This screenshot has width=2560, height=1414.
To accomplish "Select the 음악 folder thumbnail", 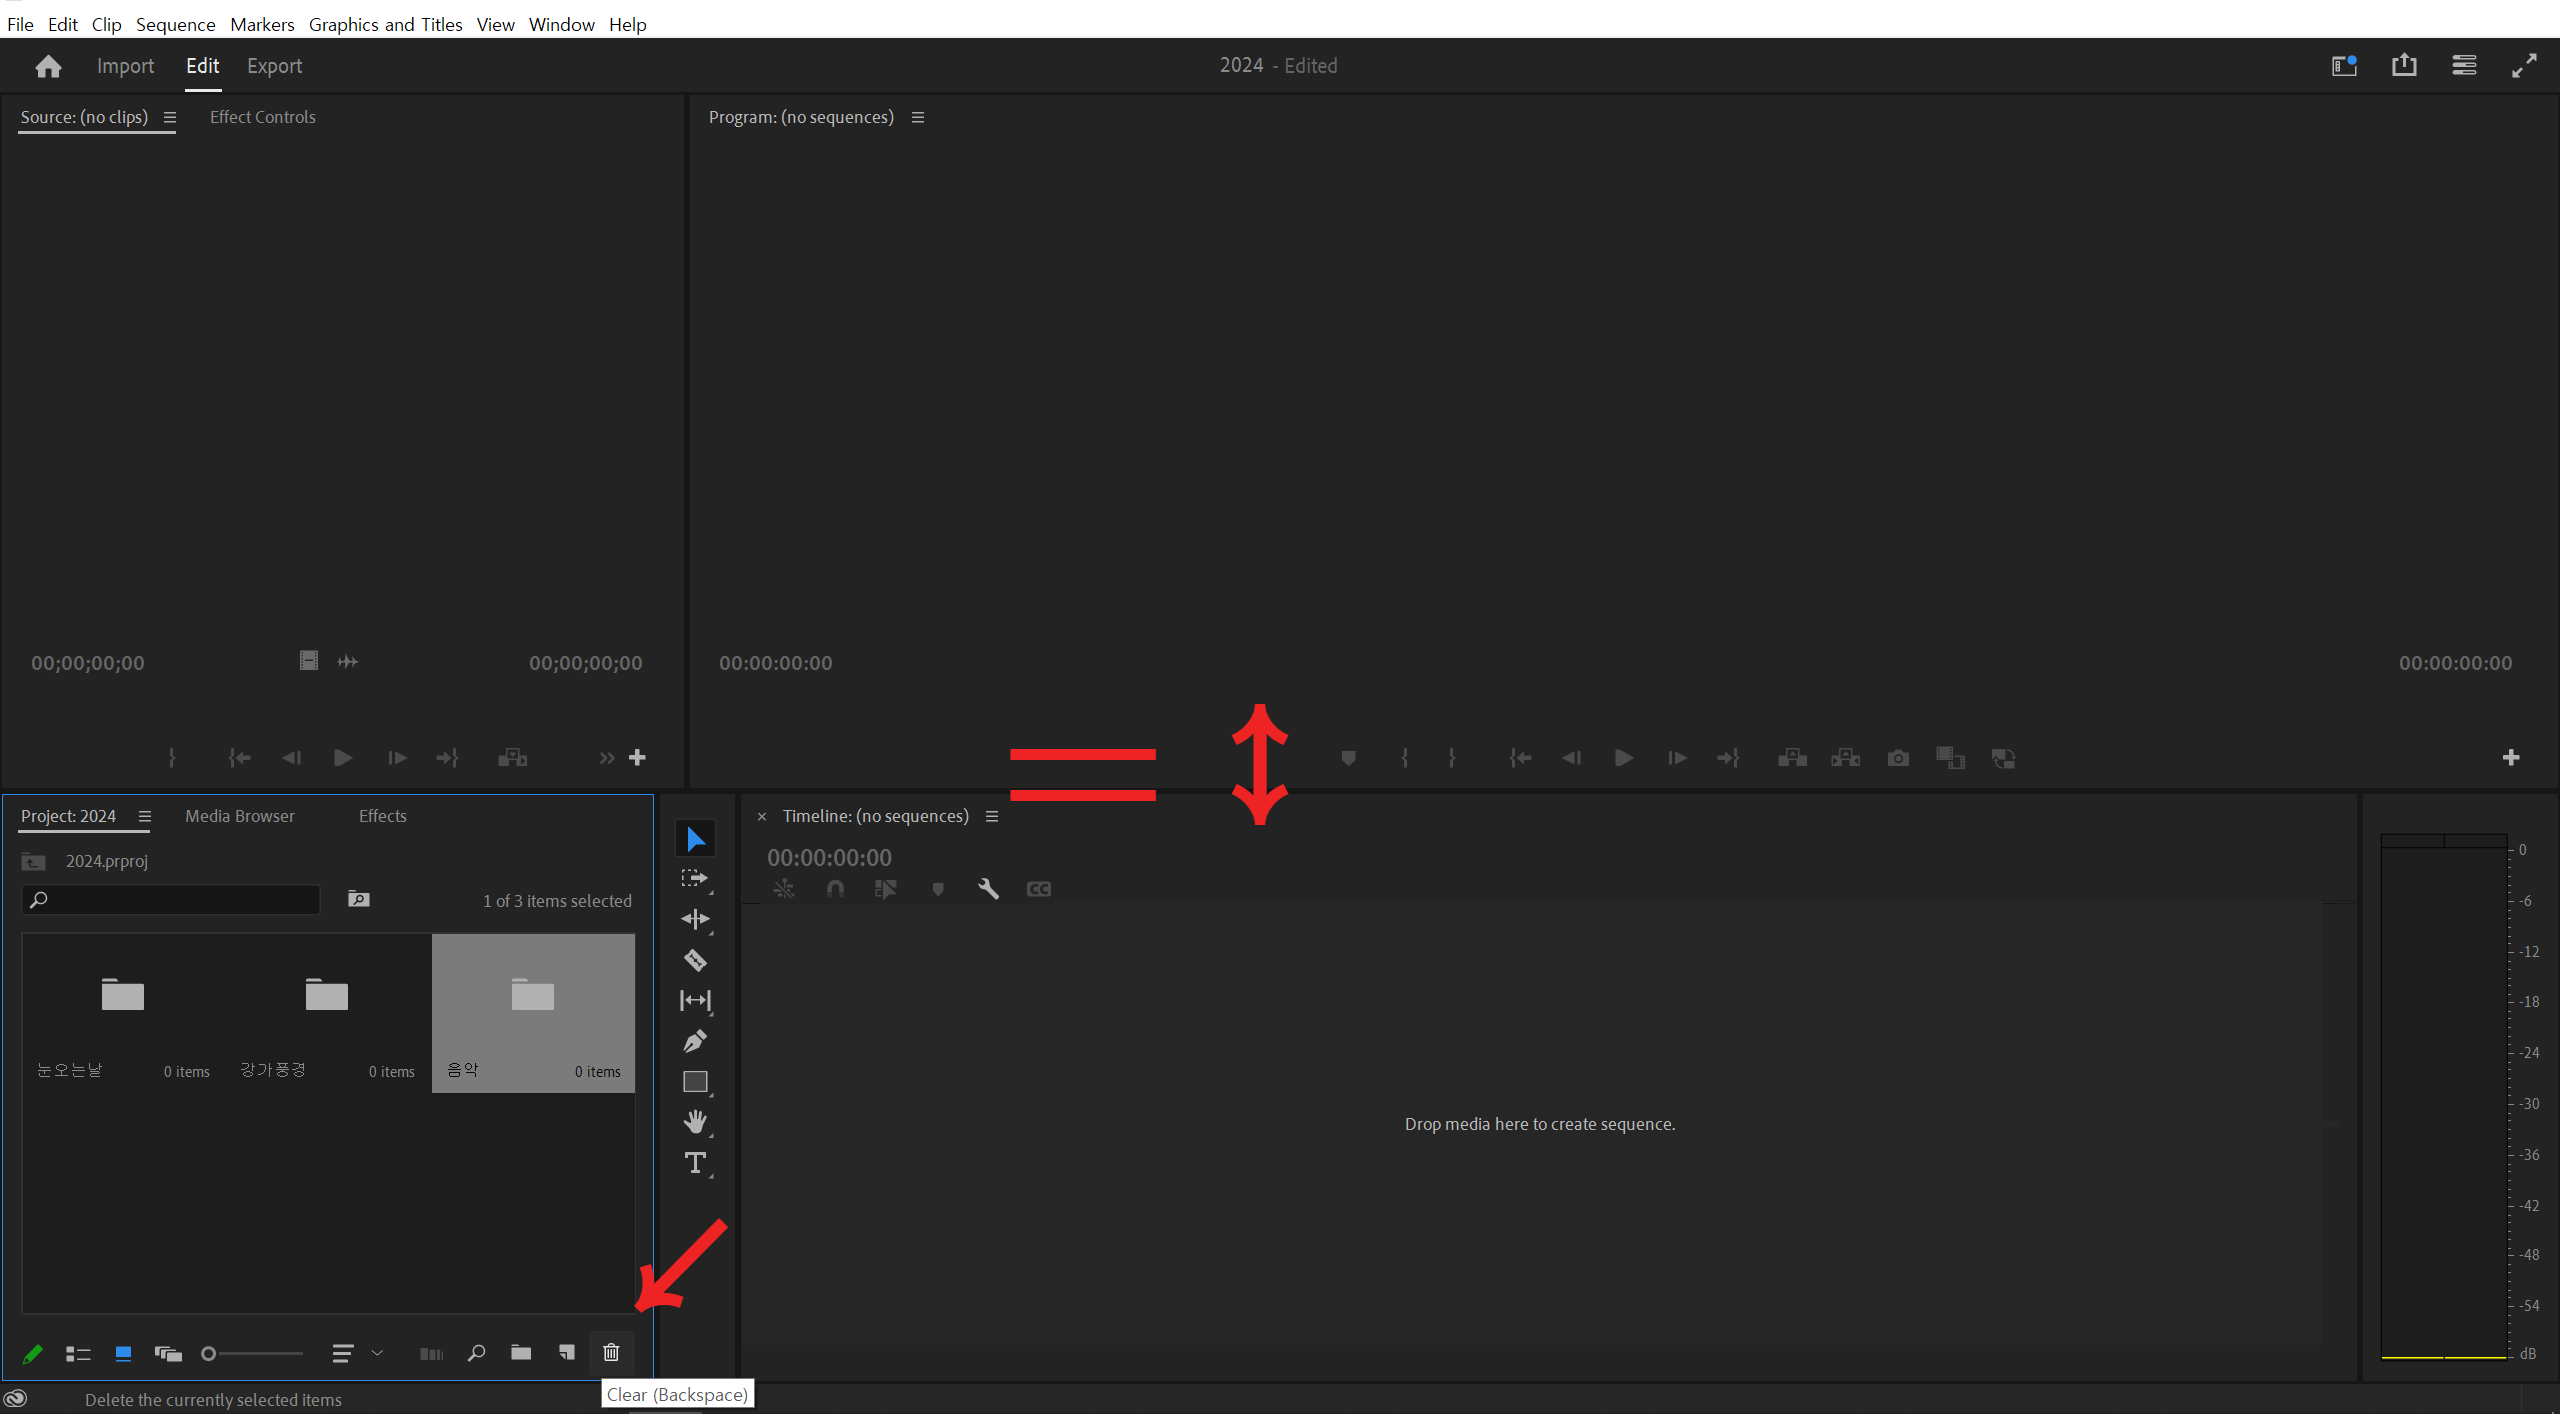I will (533, 993).
